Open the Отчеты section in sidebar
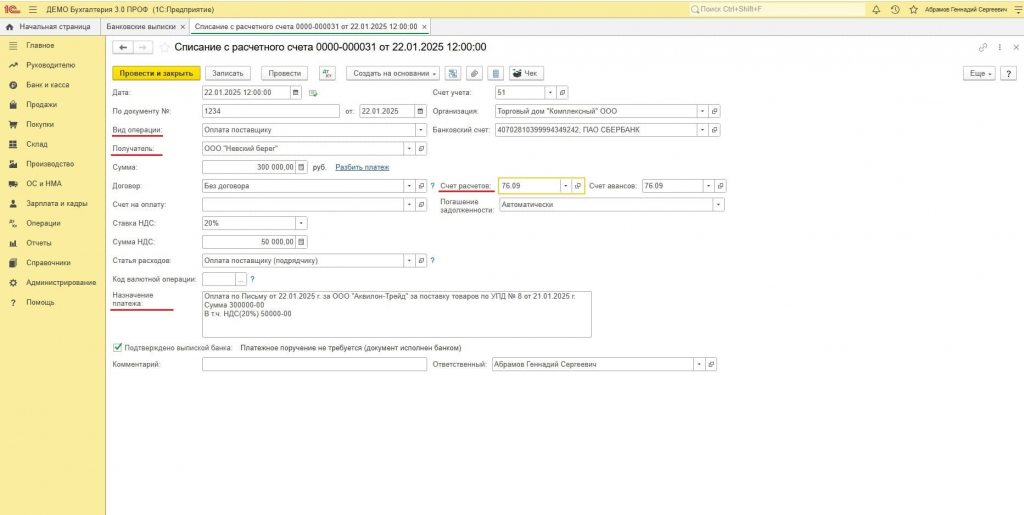The width and height of the screenshot is (1024, 515). coord(39,243)
